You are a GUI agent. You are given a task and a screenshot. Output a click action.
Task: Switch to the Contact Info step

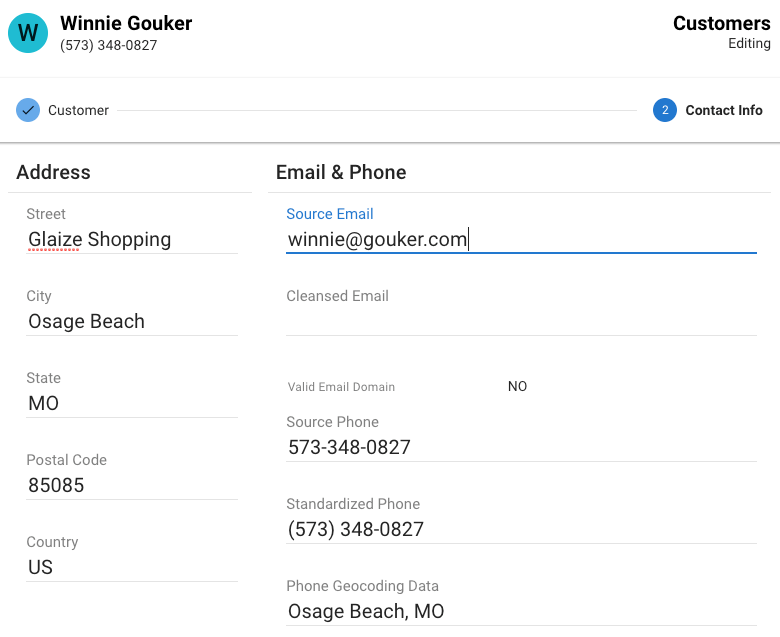pos(723,110)
